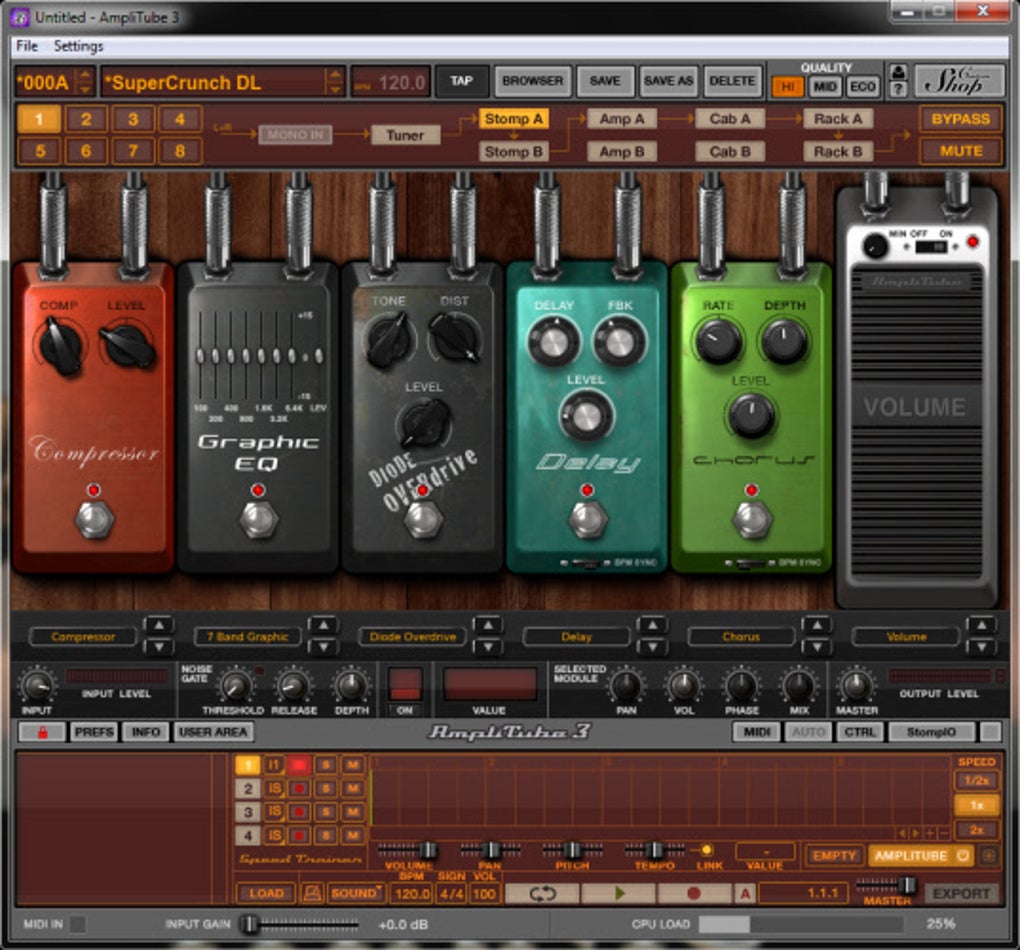This screenshot has height=950, width=1020.
Task: Toggle the Diode Overdrive footswitch
Action: tap(423, 519)
